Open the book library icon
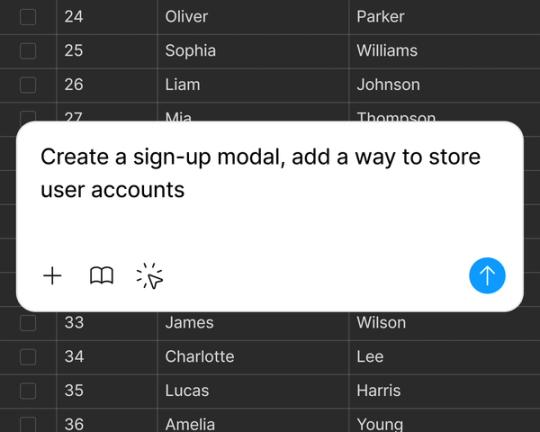The height and width of the screenshot is (432, 540). (x=102, y=276)
